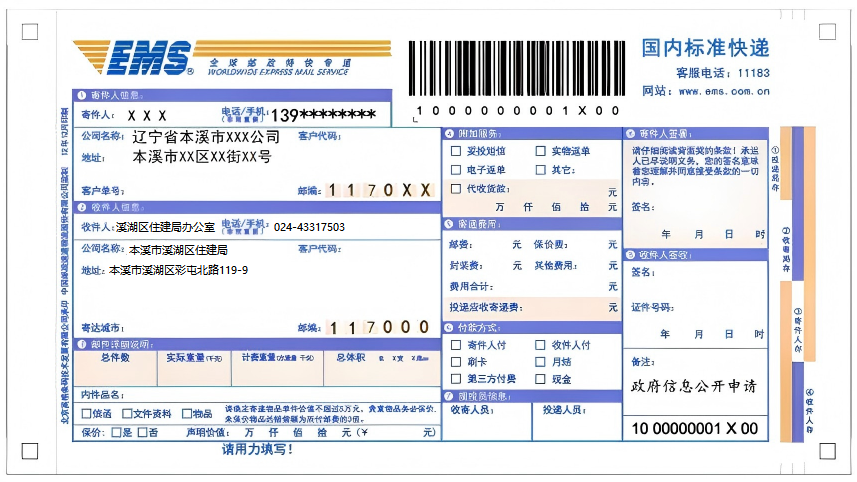Image resolution: width=857 pixels, height=482 pixels.
Task: Click the section 9 收件人签收 header
Action: click(695, 255)
